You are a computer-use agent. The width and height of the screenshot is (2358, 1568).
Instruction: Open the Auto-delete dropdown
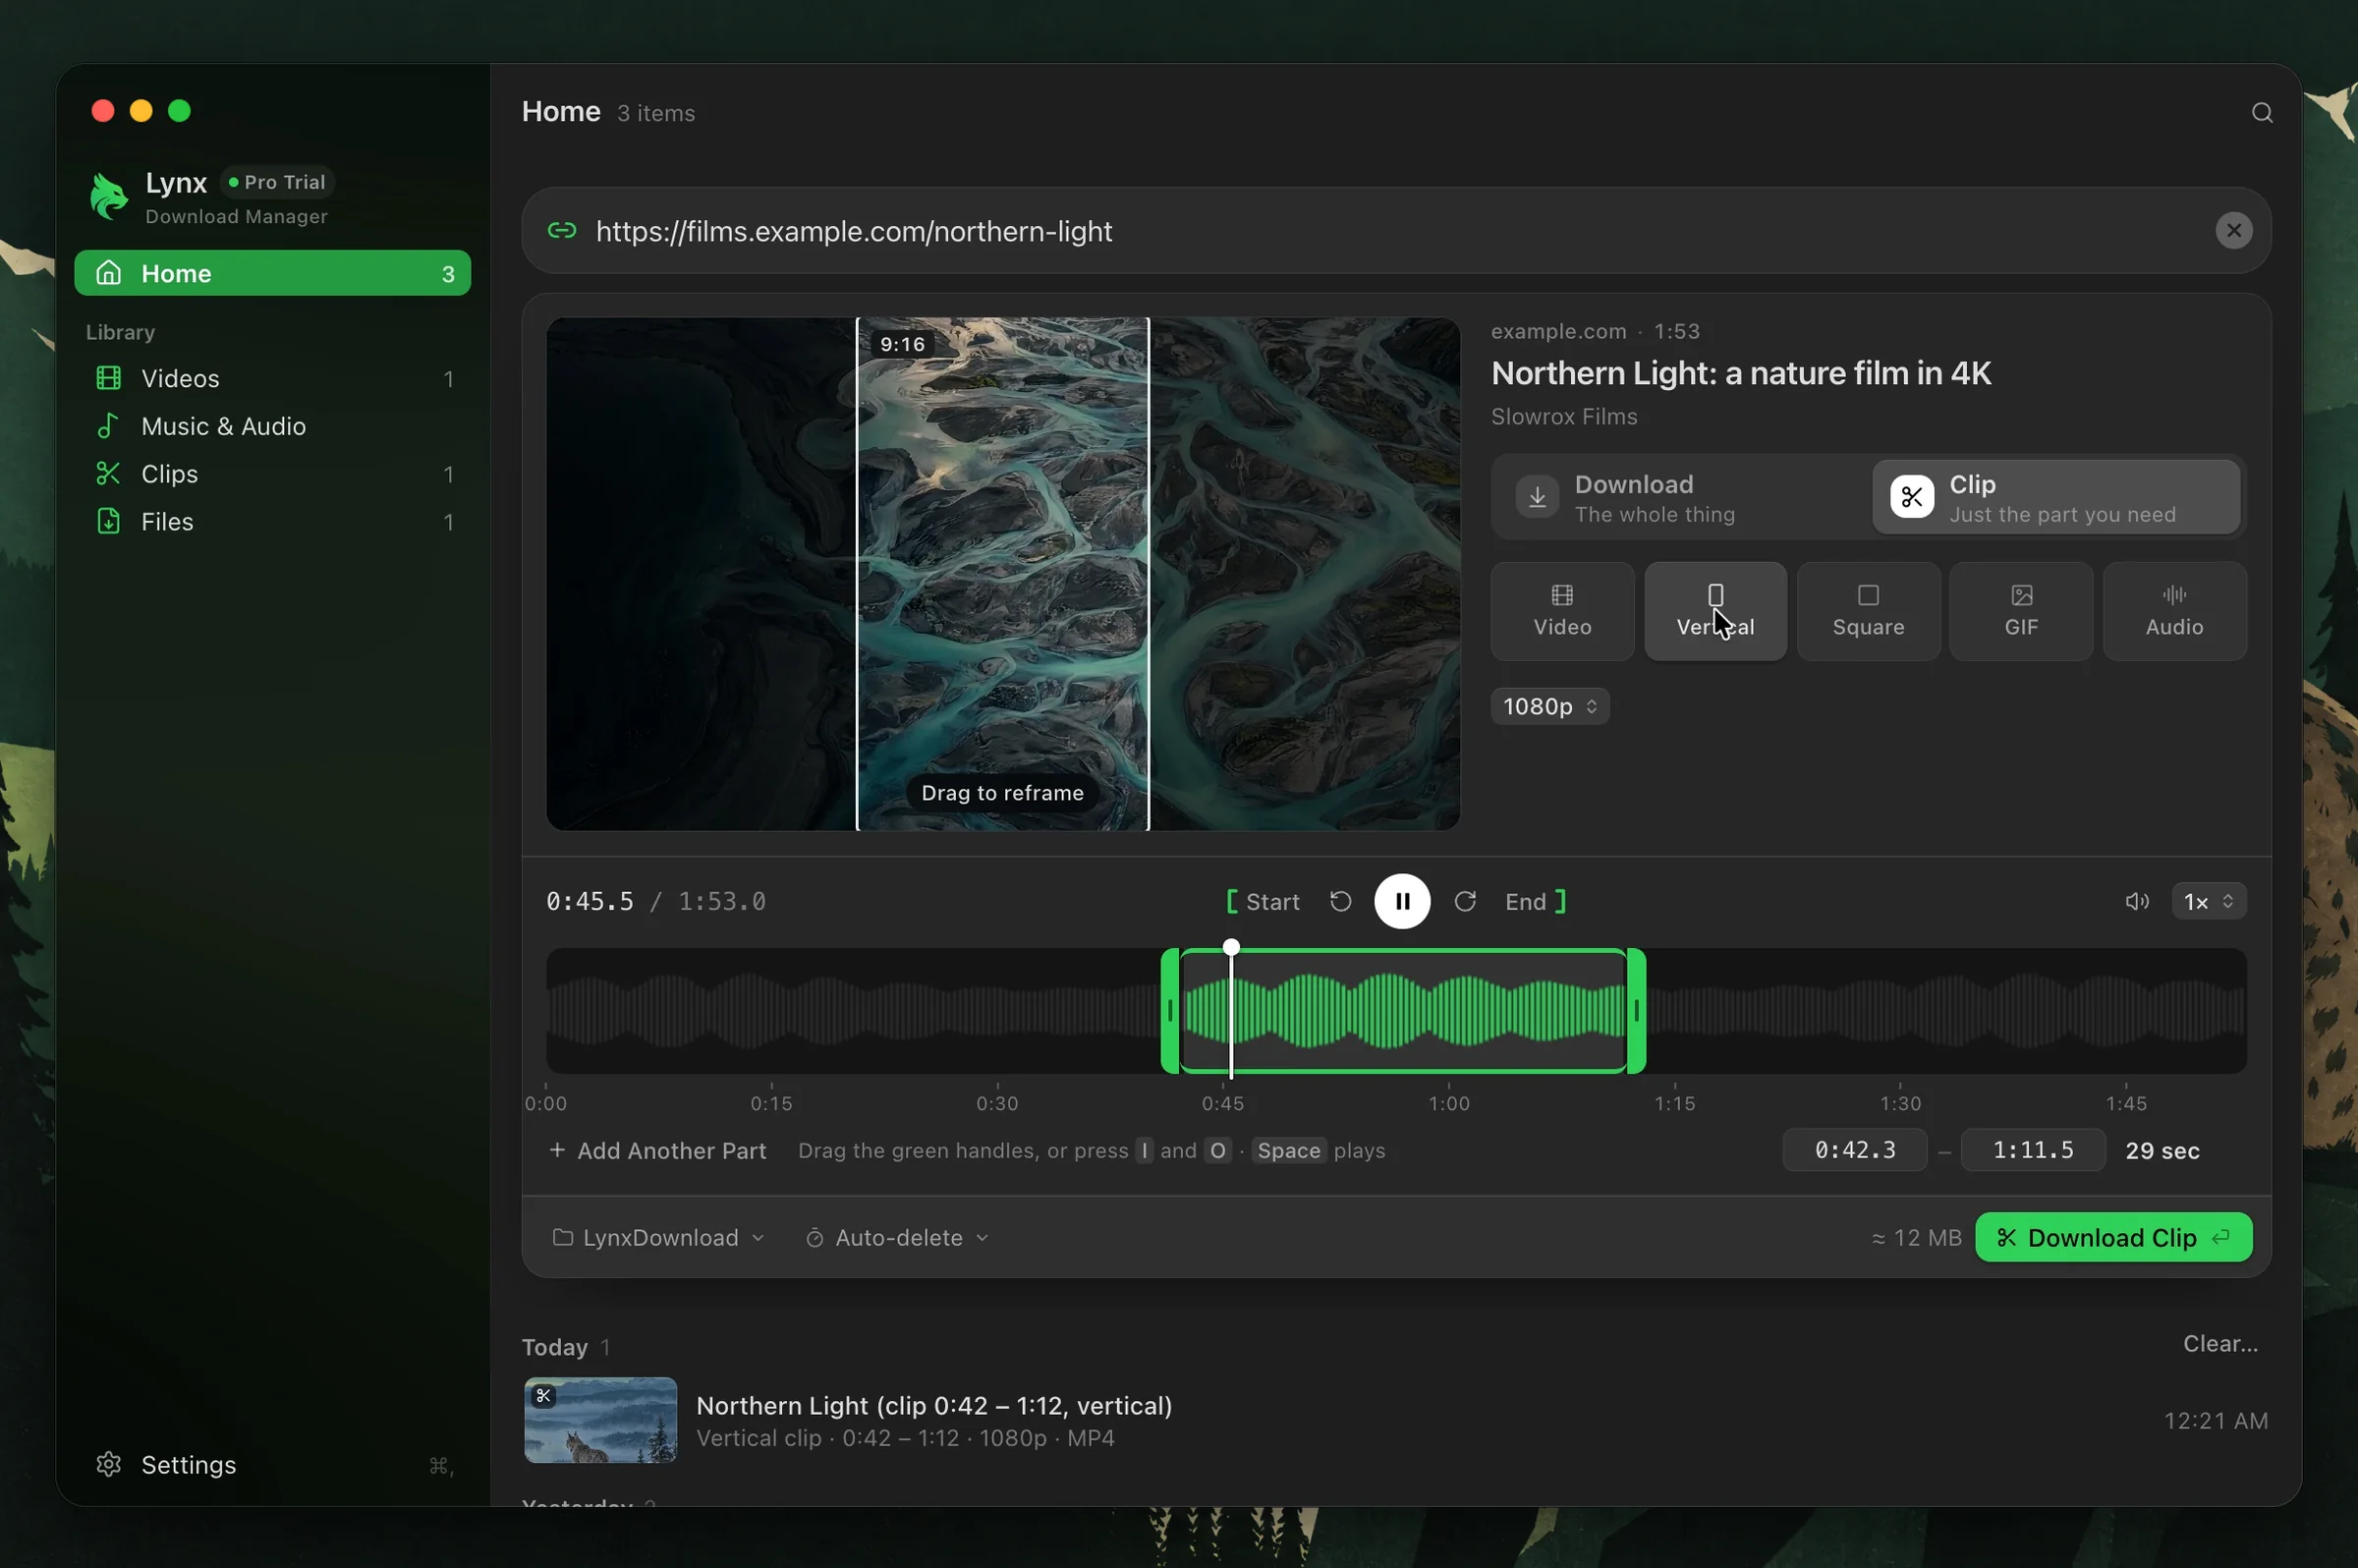(897, 1238)
